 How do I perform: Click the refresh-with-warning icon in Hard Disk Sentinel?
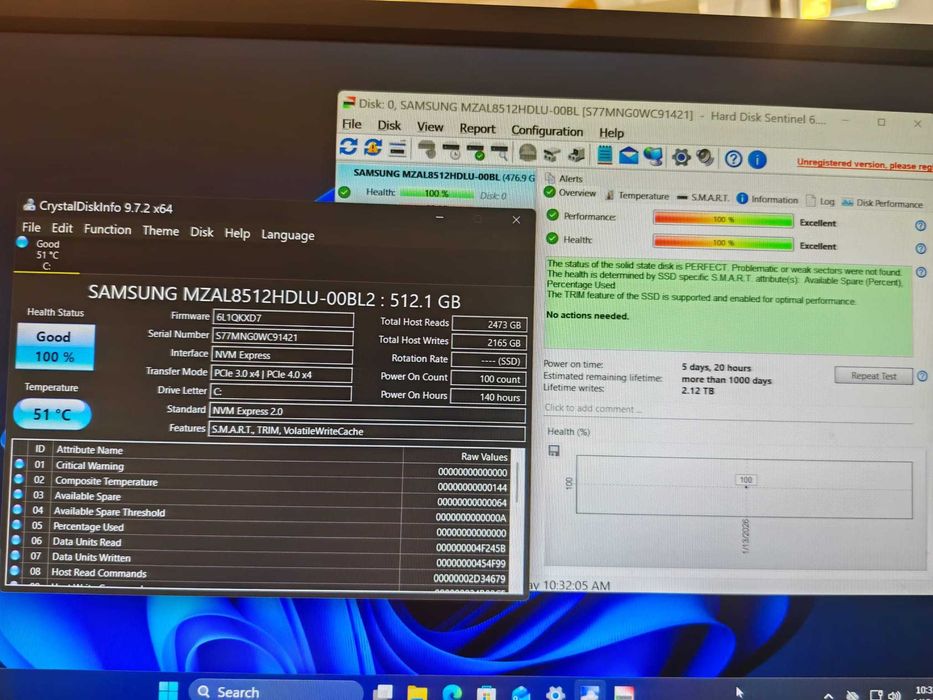tap(373, 147)
